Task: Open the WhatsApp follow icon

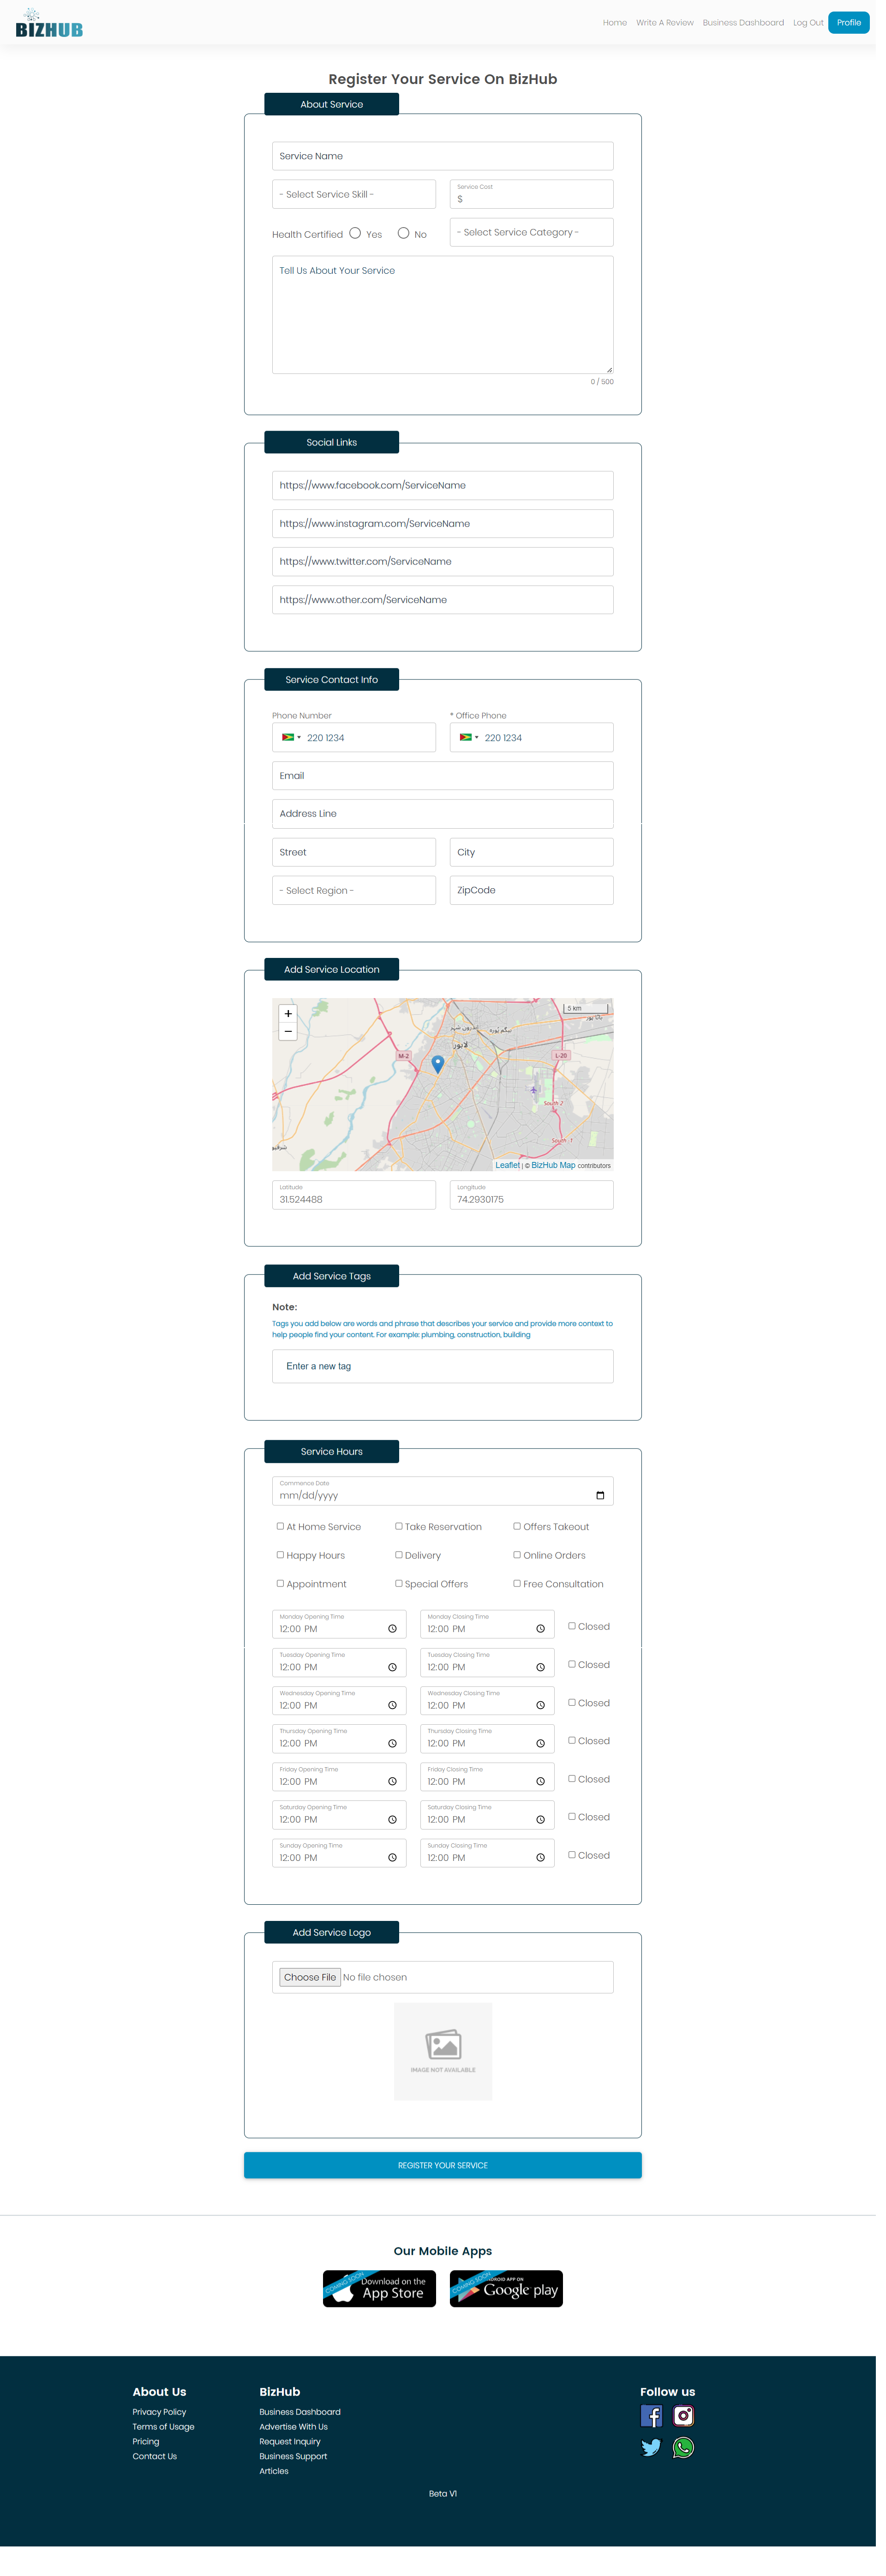Action: (x=684, y=2448)
